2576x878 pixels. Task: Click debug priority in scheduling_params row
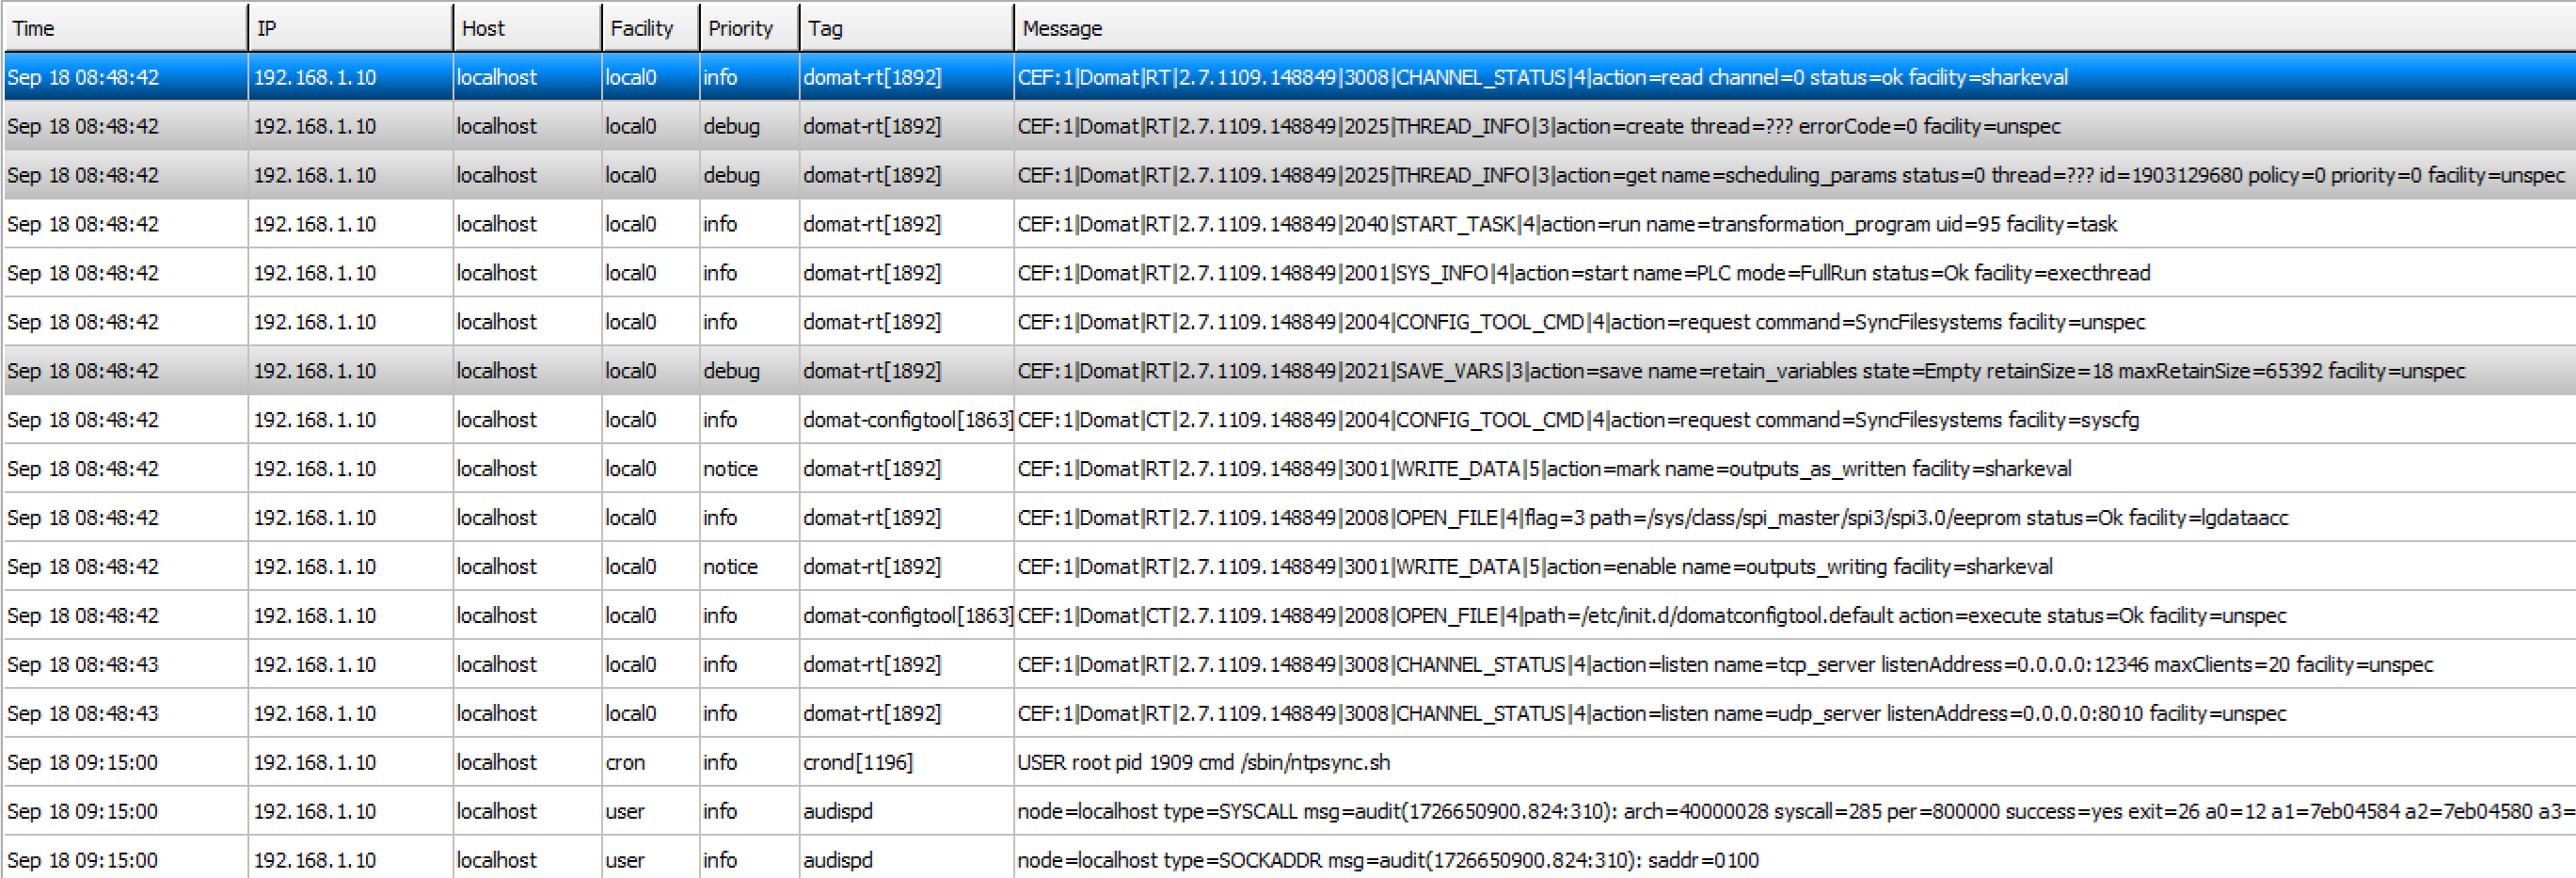731,175
